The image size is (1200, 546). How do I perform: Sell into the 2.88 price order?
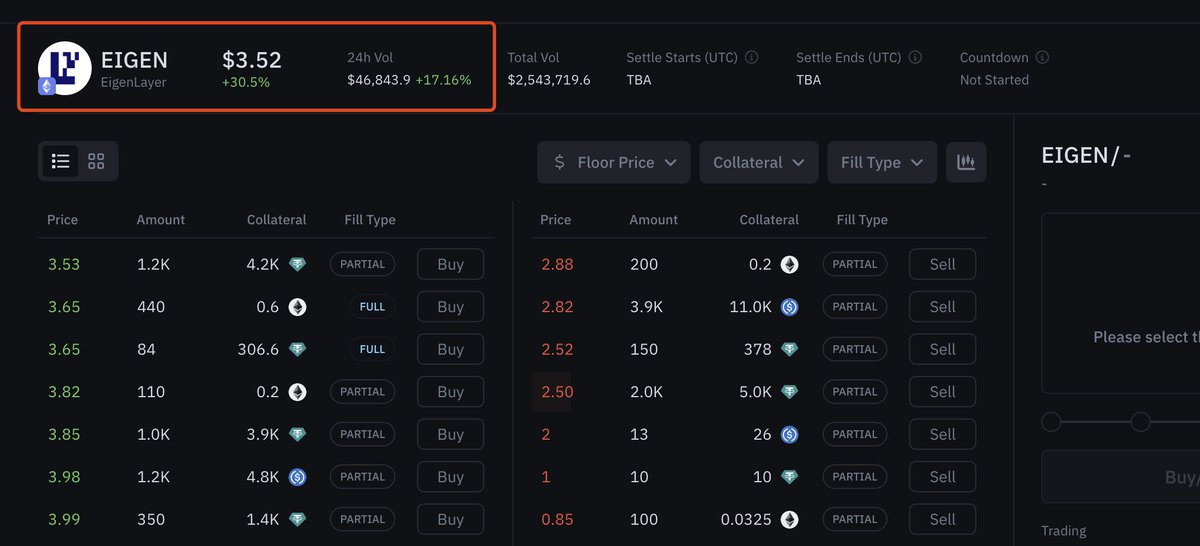coord(942,265)
